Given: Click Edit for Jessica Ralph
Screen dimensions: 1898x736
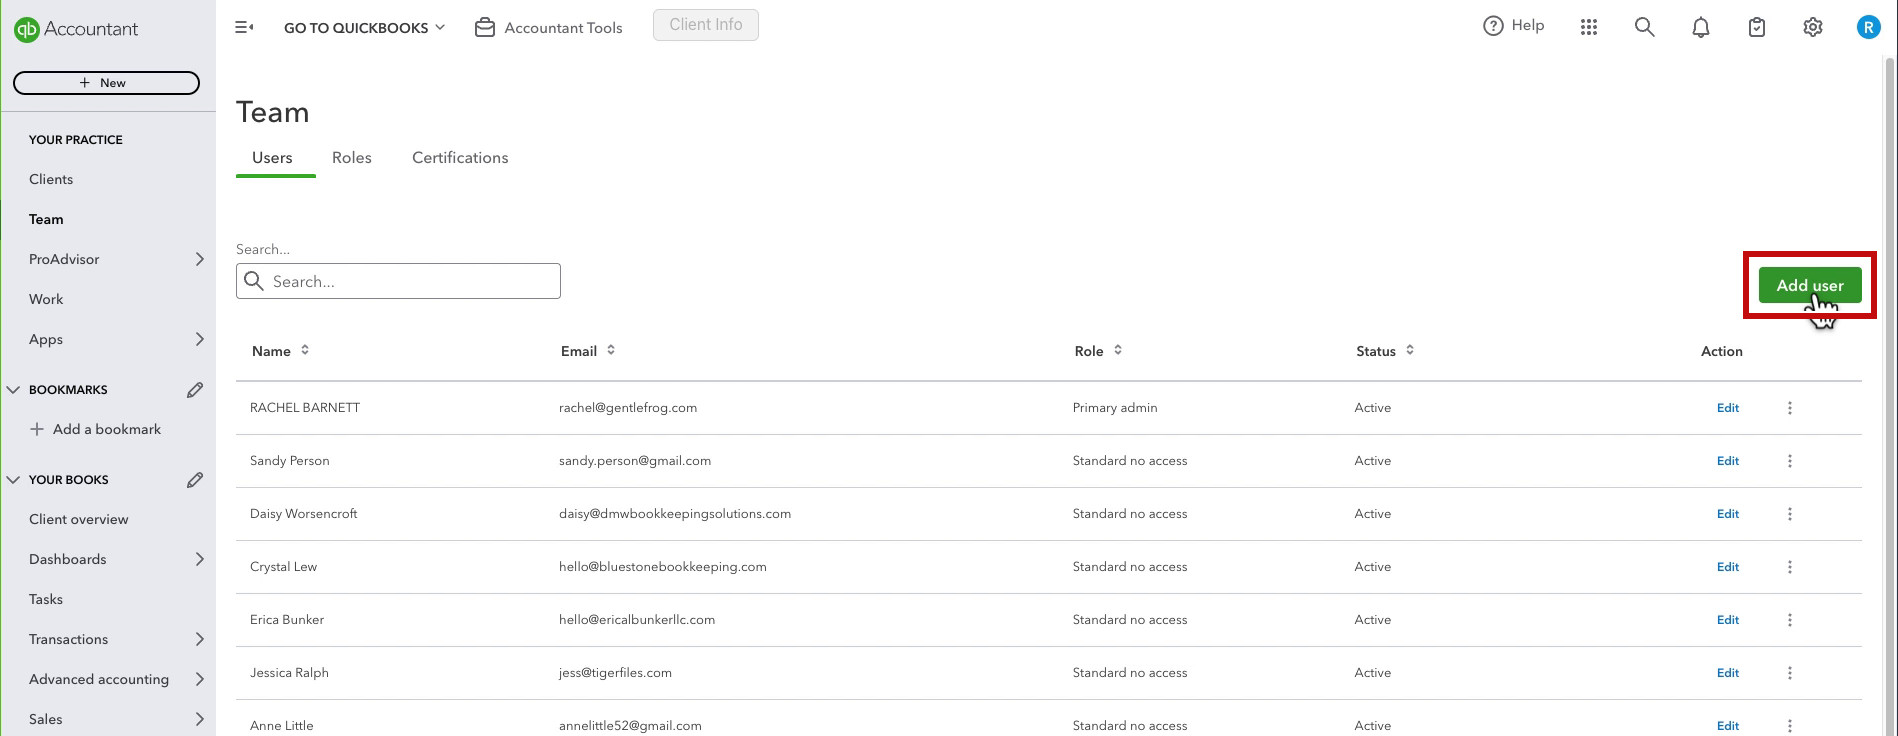Looking at the screenshot, I should [x=1728, y=673].
